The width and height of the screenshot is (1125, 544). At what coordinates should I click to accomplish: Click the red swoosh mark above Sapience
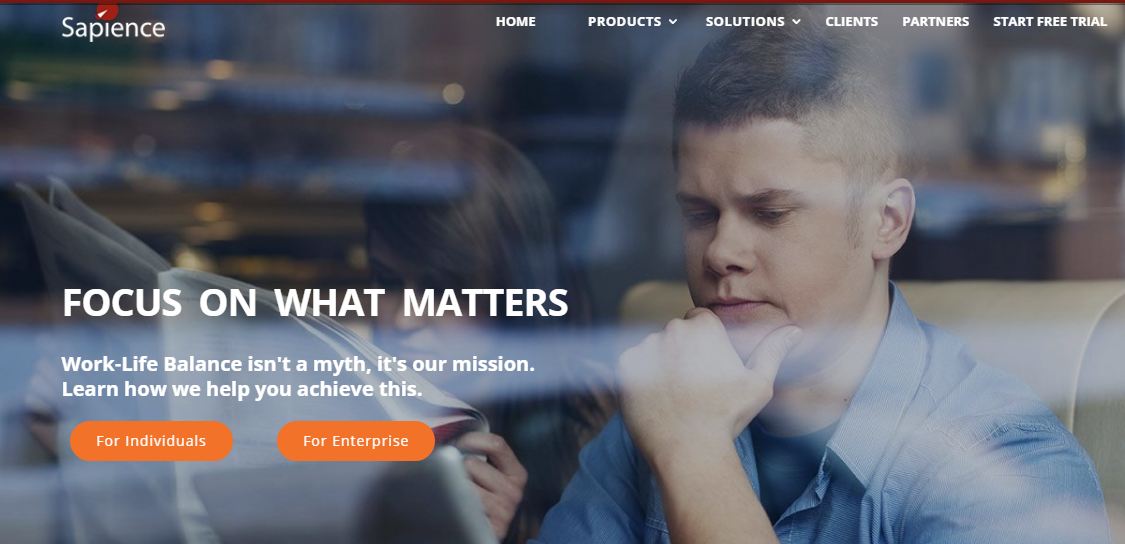(107, 11)
